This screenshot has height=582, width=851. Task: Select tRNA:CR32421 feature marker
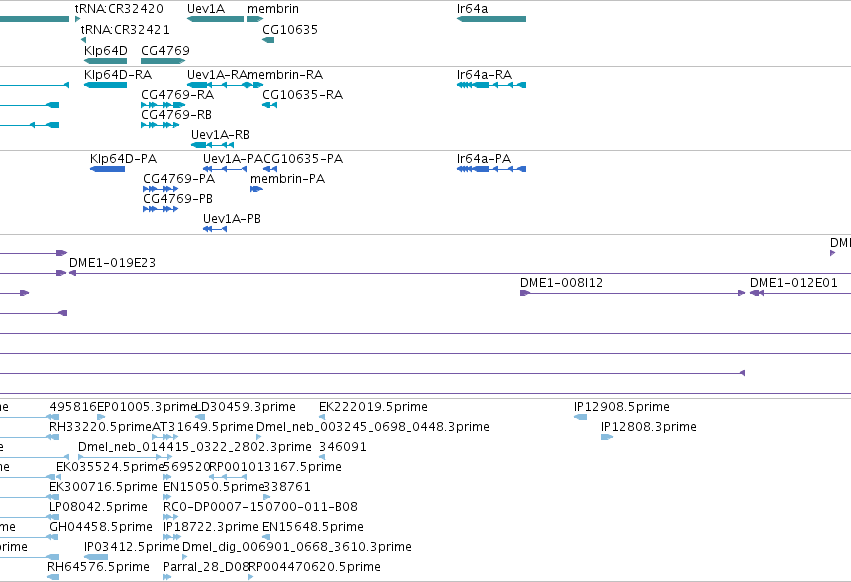click(84, 40)
